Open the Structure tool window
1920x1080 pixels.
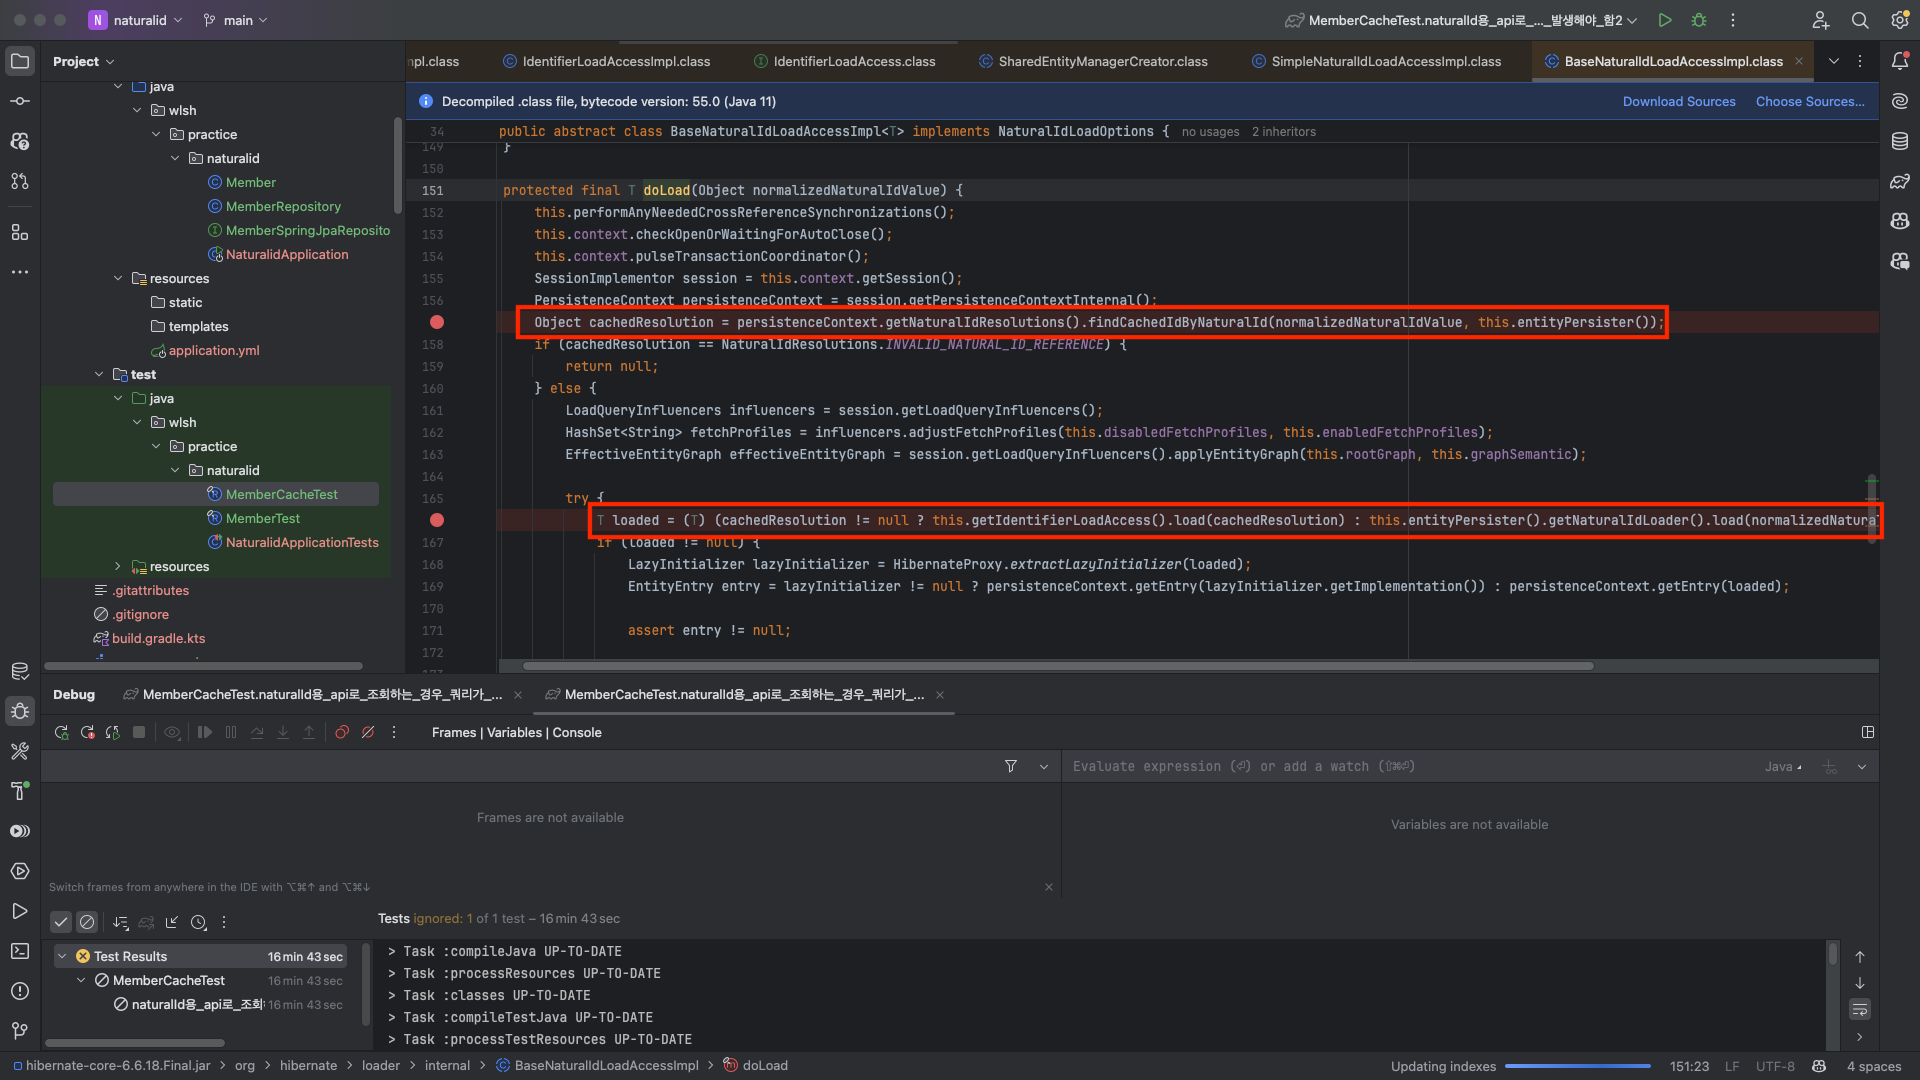(20, 232)
